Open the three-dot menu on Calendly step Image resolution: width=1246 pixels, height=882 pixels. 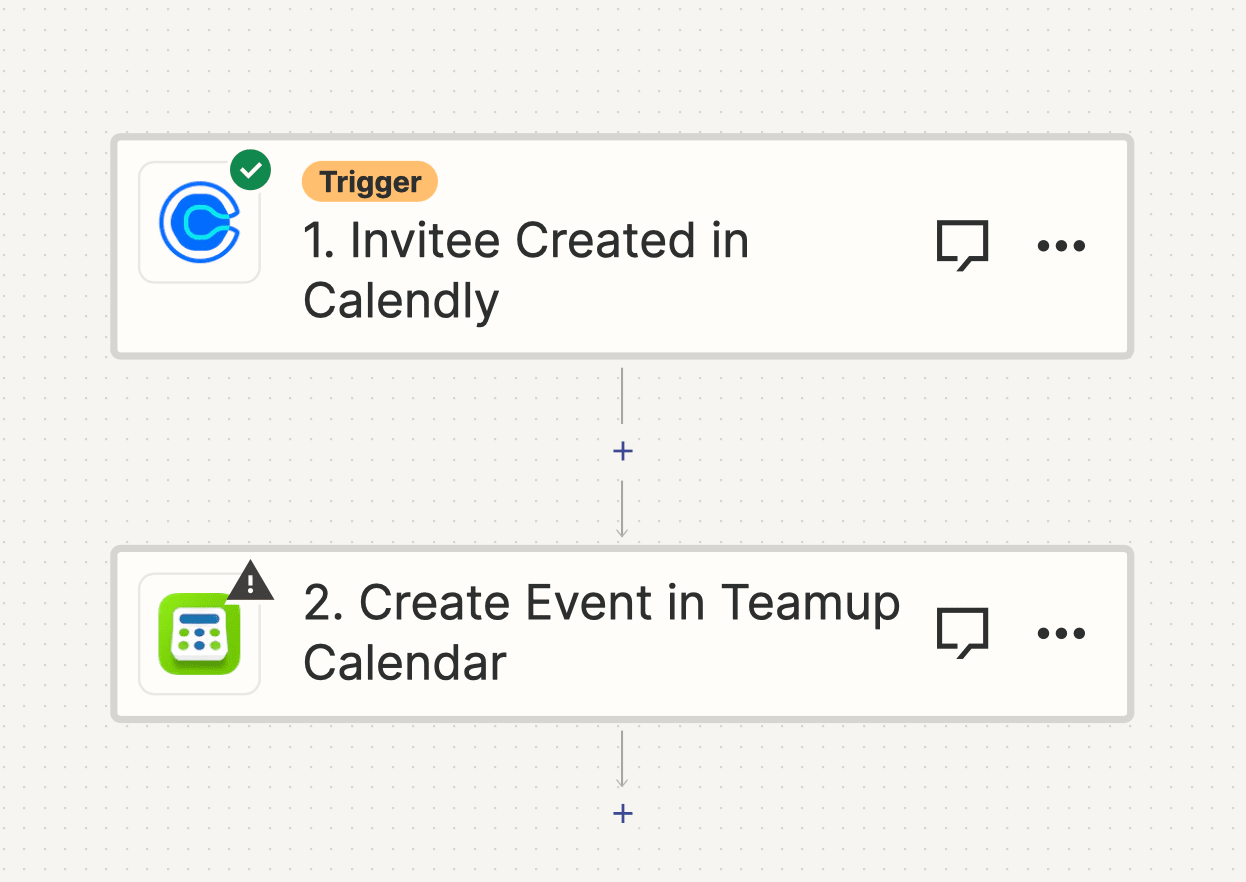point(1061,246)
